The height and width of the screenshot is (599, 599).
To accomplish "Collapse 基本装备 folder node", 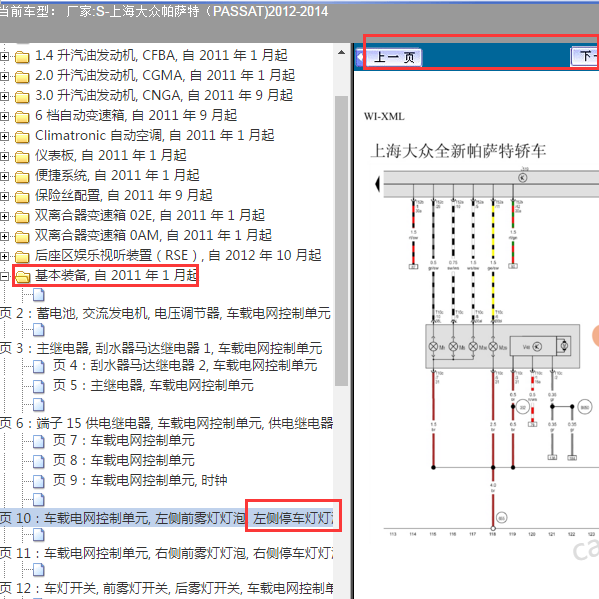I will (4, 276).
